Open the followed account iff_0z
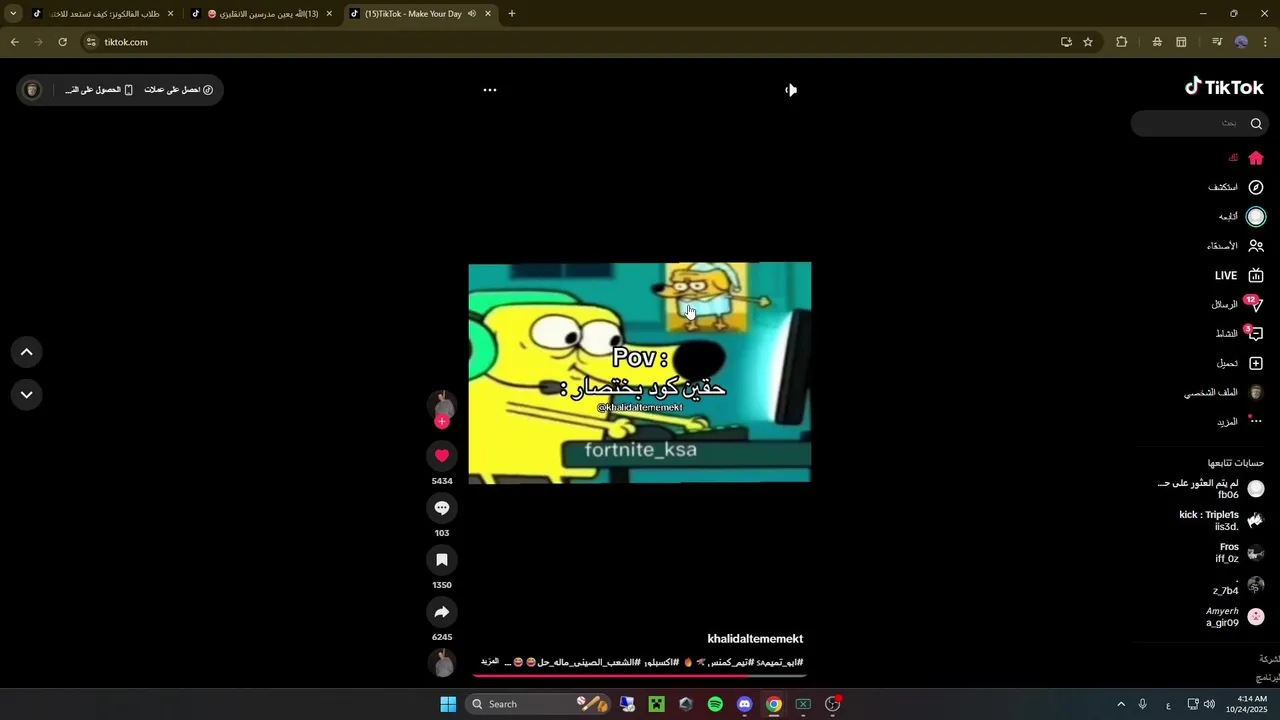 [x=1240, y=553]
